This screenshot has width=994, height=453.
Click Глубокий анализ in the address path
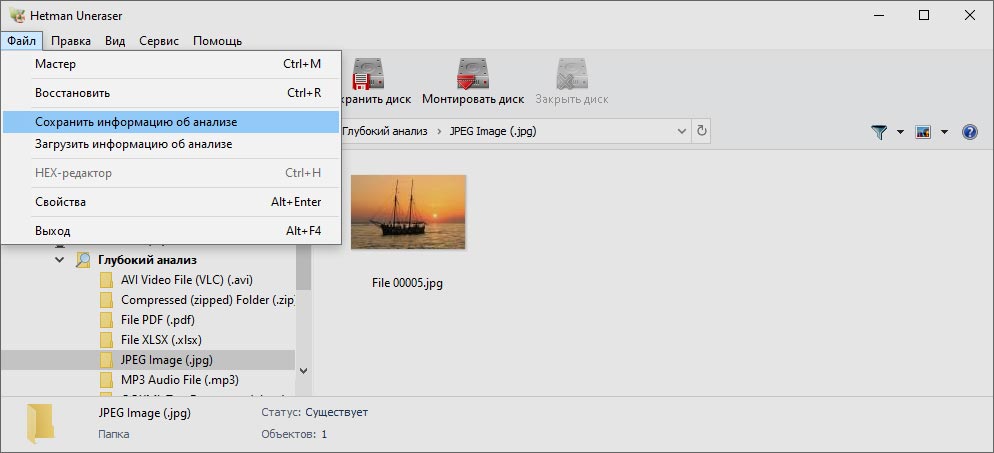(384, 131)
